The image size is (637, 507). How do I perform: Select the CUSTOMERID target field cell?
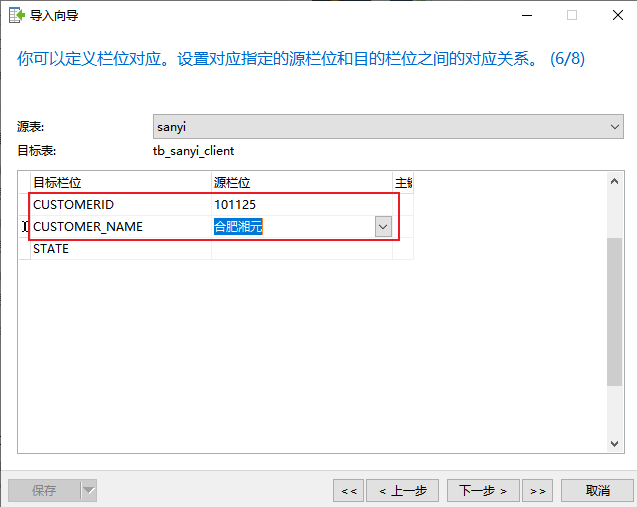121,205
